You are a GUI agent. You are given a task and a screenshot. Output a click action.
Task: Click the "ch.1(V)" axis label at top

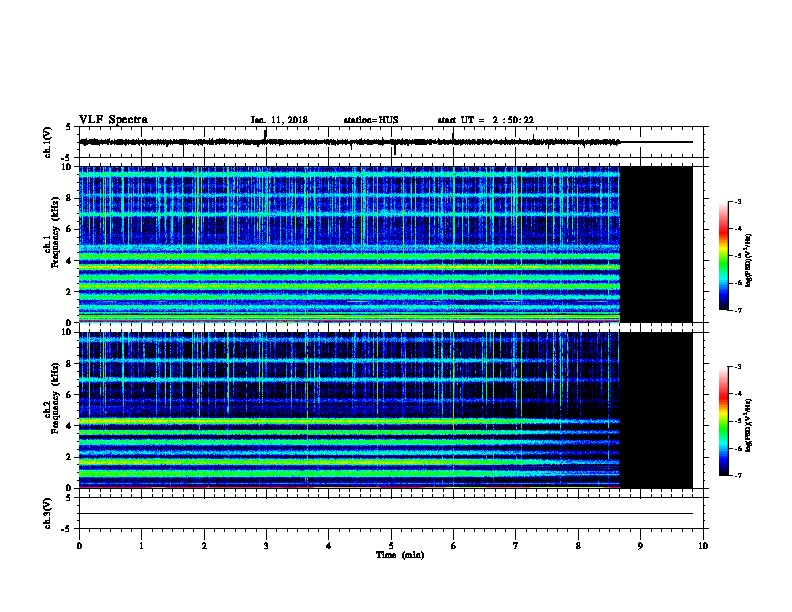47,142
